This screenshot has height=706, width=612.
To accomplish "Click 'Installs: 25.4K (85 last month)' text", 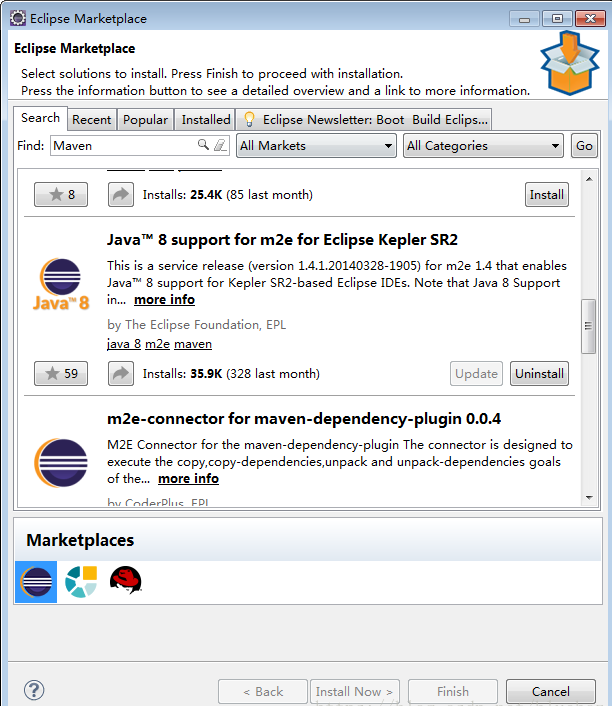I will 227,195.
